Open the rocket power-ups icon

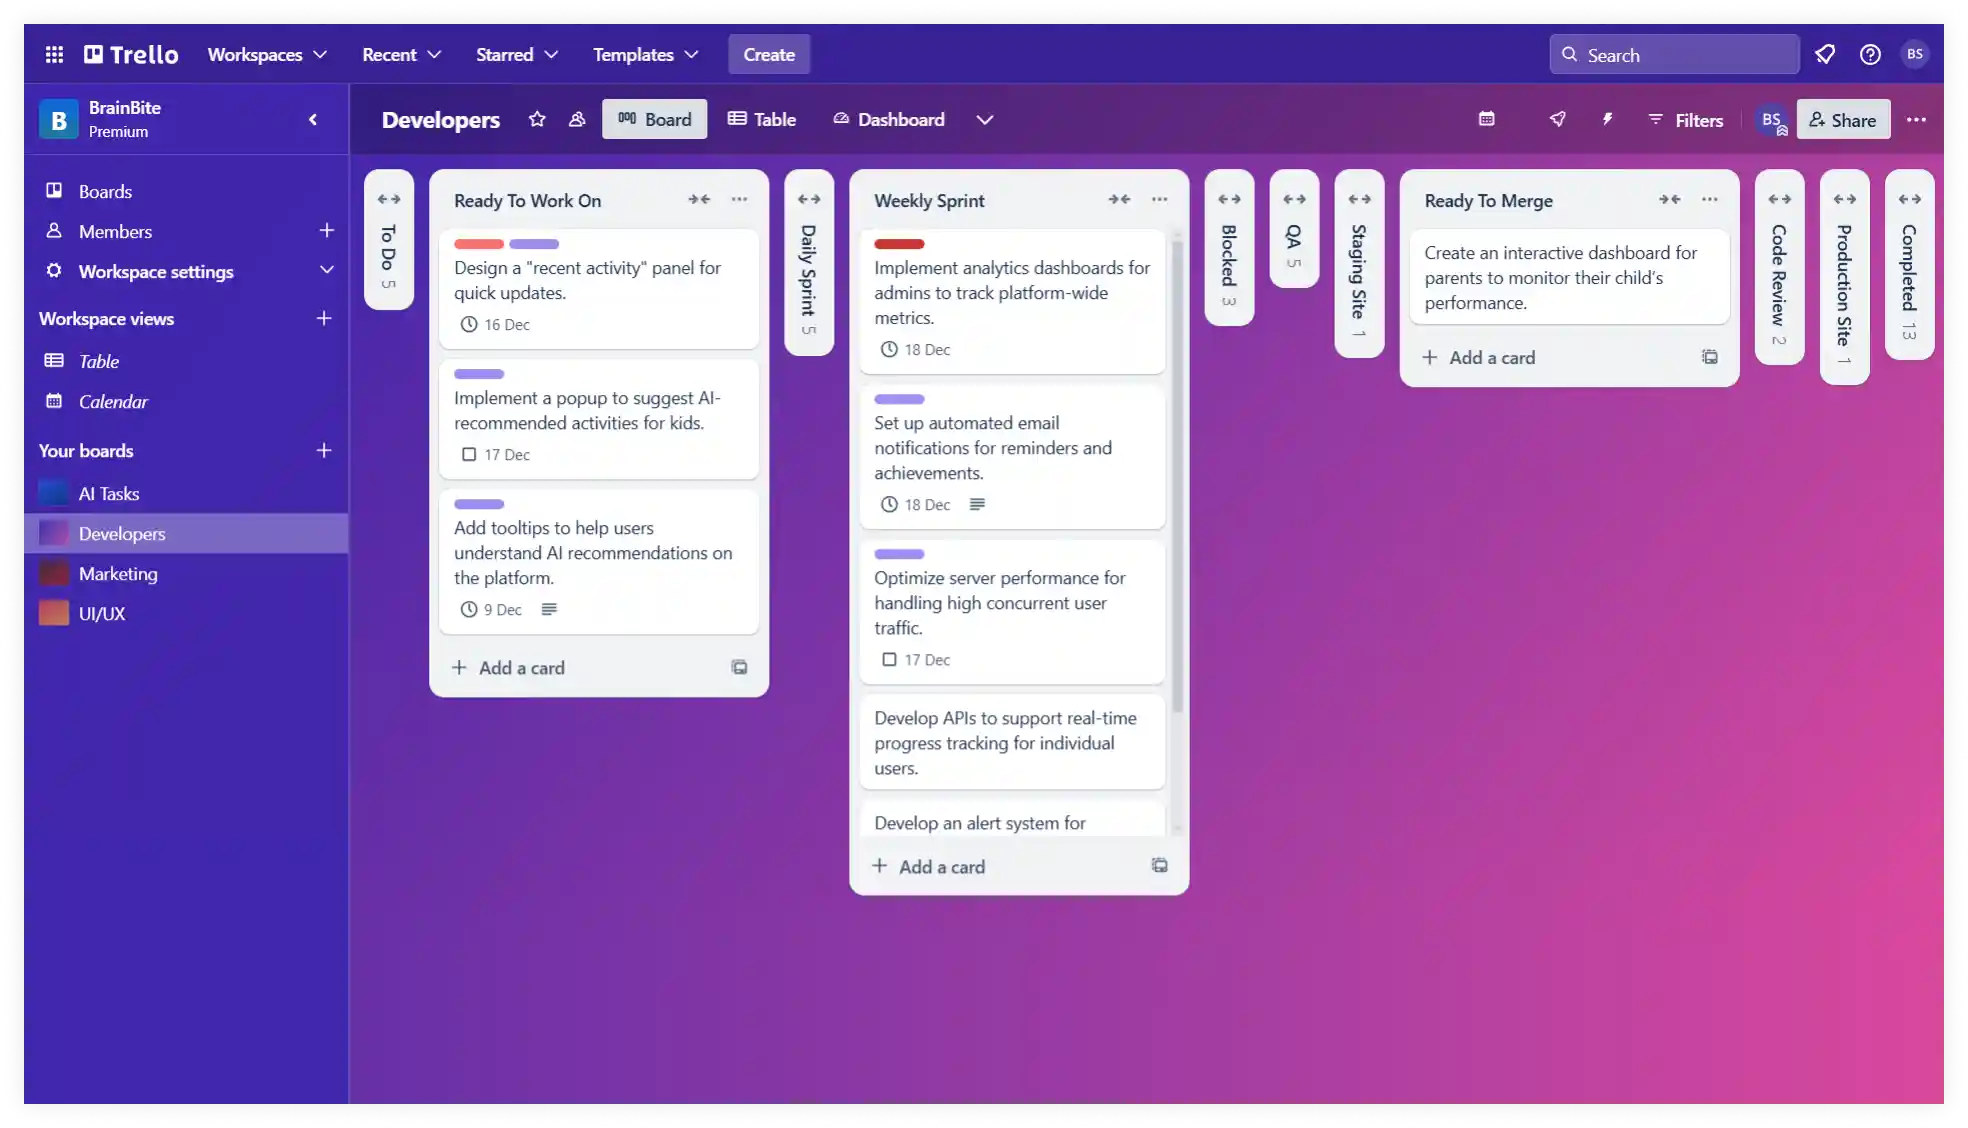(1557, 119)
